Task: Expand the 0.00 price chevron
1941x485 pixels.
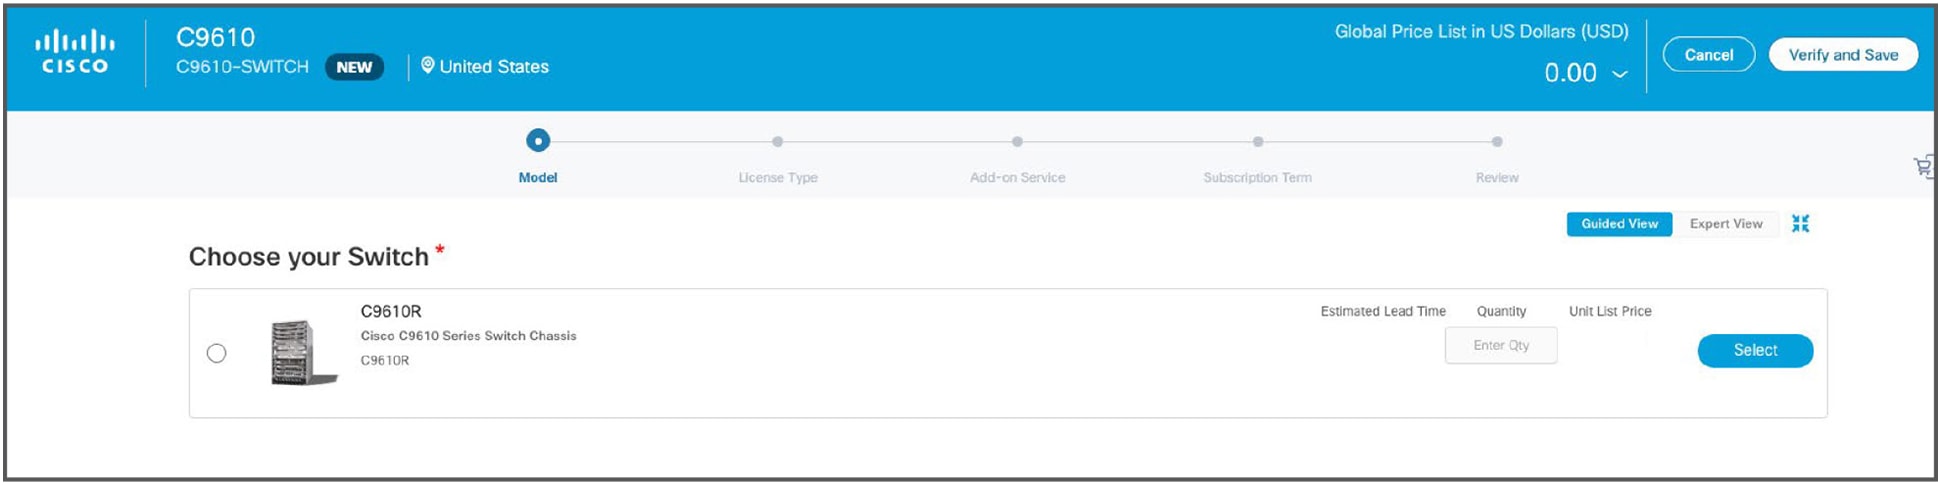Action: [1620, 74]
